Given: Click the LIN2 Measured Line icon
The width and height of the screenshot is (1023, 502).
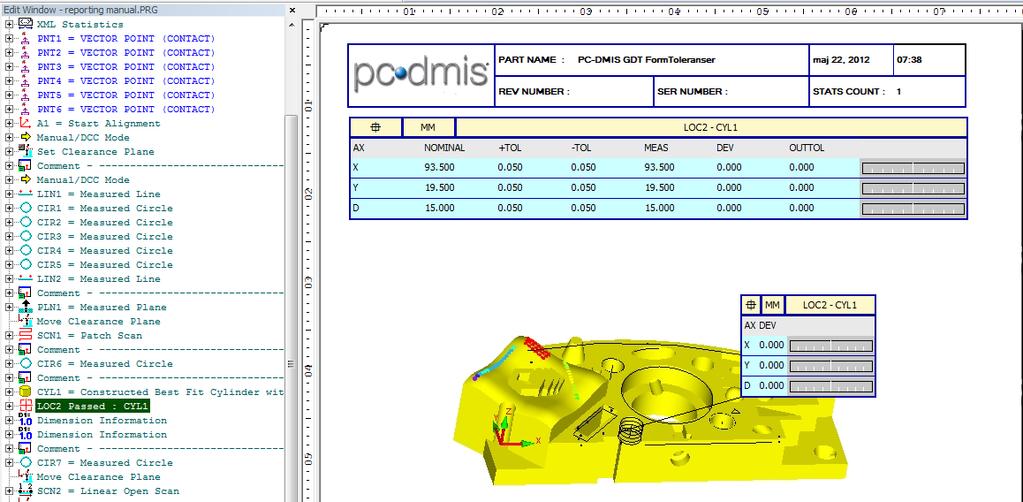Looking at the screenshot, I should (25, 279).
